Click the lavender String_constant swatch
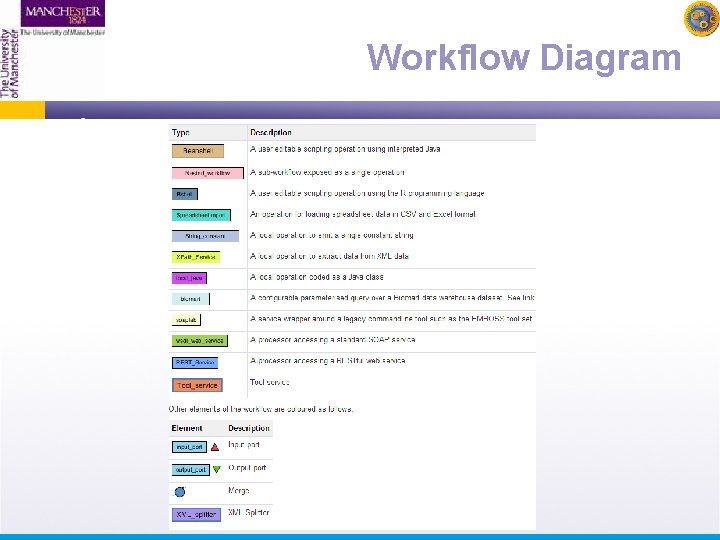720x540 pixels. tap(205, 236)
